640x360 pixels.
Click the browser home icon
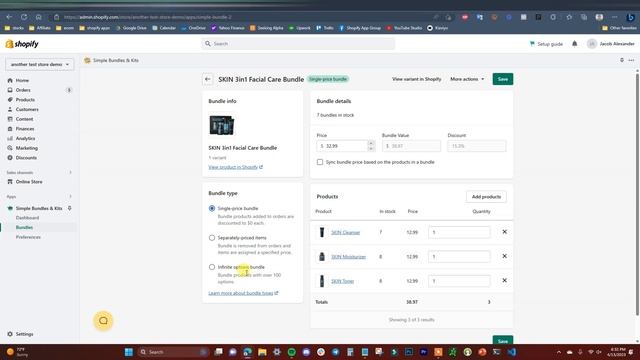pos(38,17)
